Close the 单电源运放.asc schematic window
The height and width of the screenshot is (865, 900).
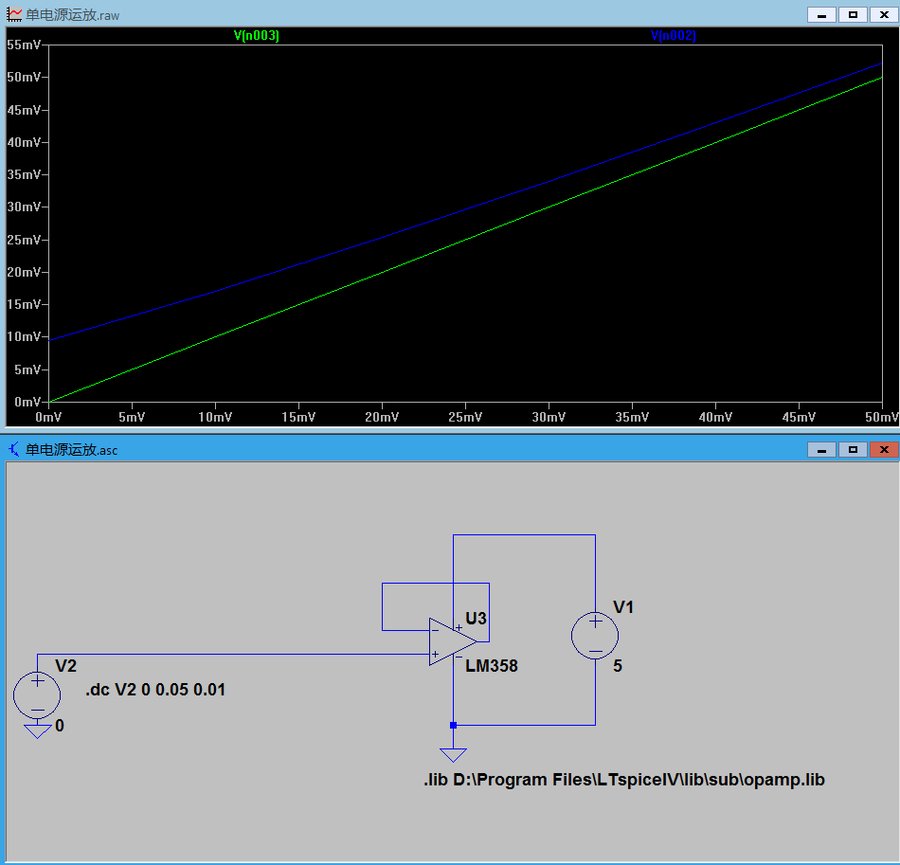tap(883, 449)
